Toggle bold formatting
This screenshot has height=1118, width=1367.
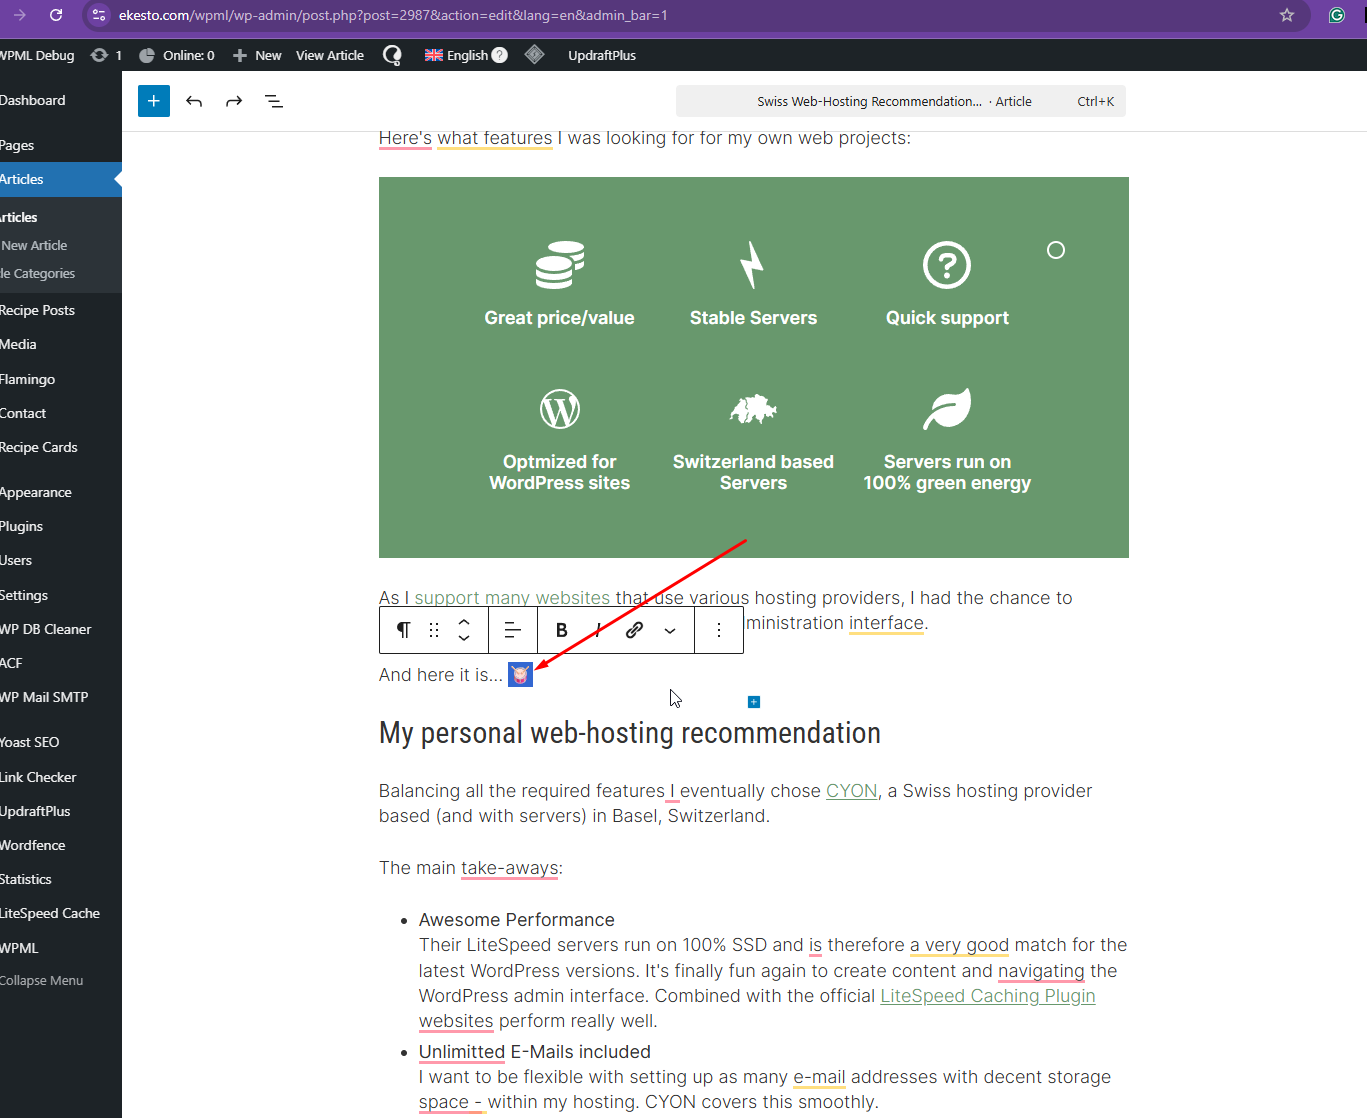(x=562, y=630)
